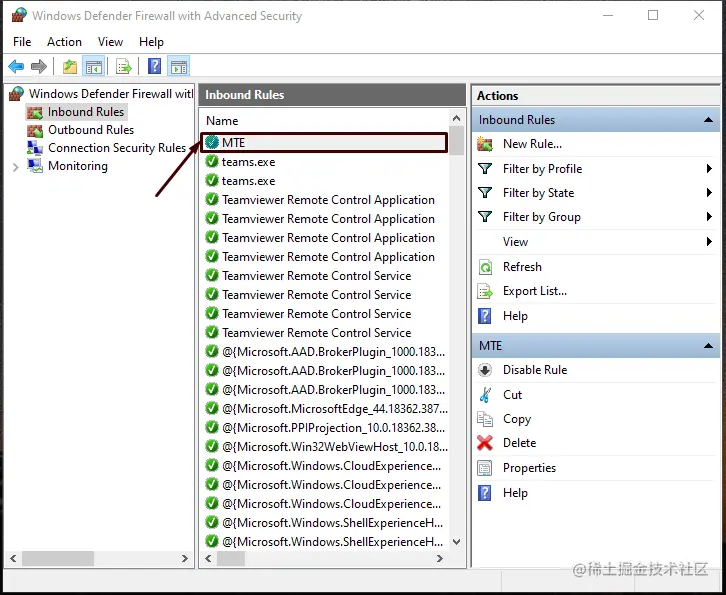
Task: Click rules list vertical scrollbar down arrow
Action: (x=457, y=542)
